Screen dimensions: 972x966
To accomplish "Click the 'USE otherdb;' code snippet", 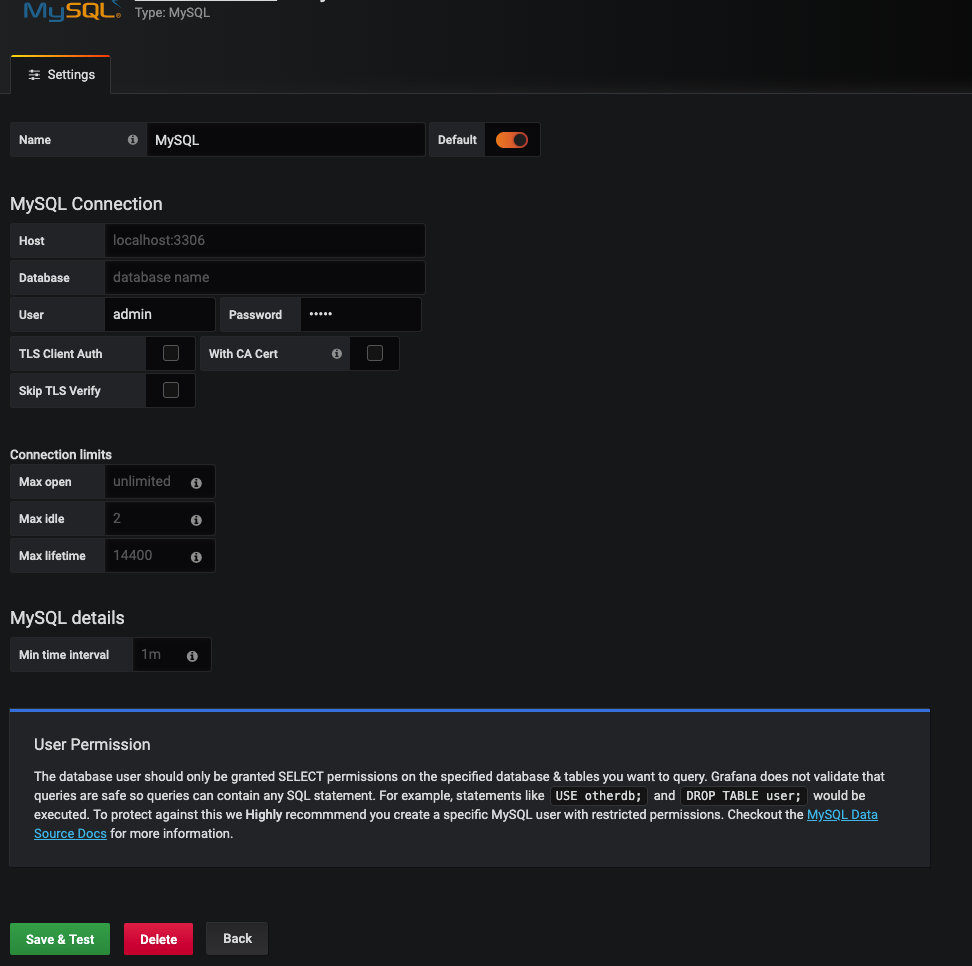I will (598, 795).
